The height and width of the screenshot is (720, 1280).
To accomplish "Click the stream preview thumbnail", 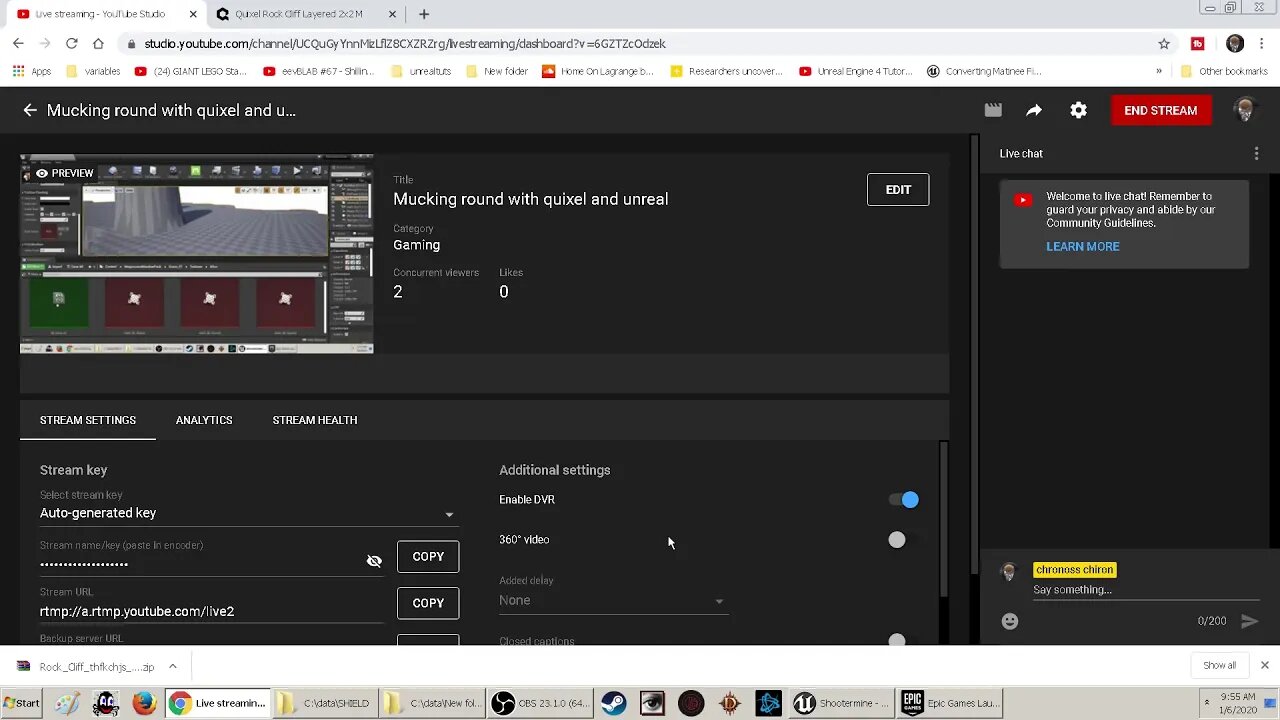I will point(197,254).
